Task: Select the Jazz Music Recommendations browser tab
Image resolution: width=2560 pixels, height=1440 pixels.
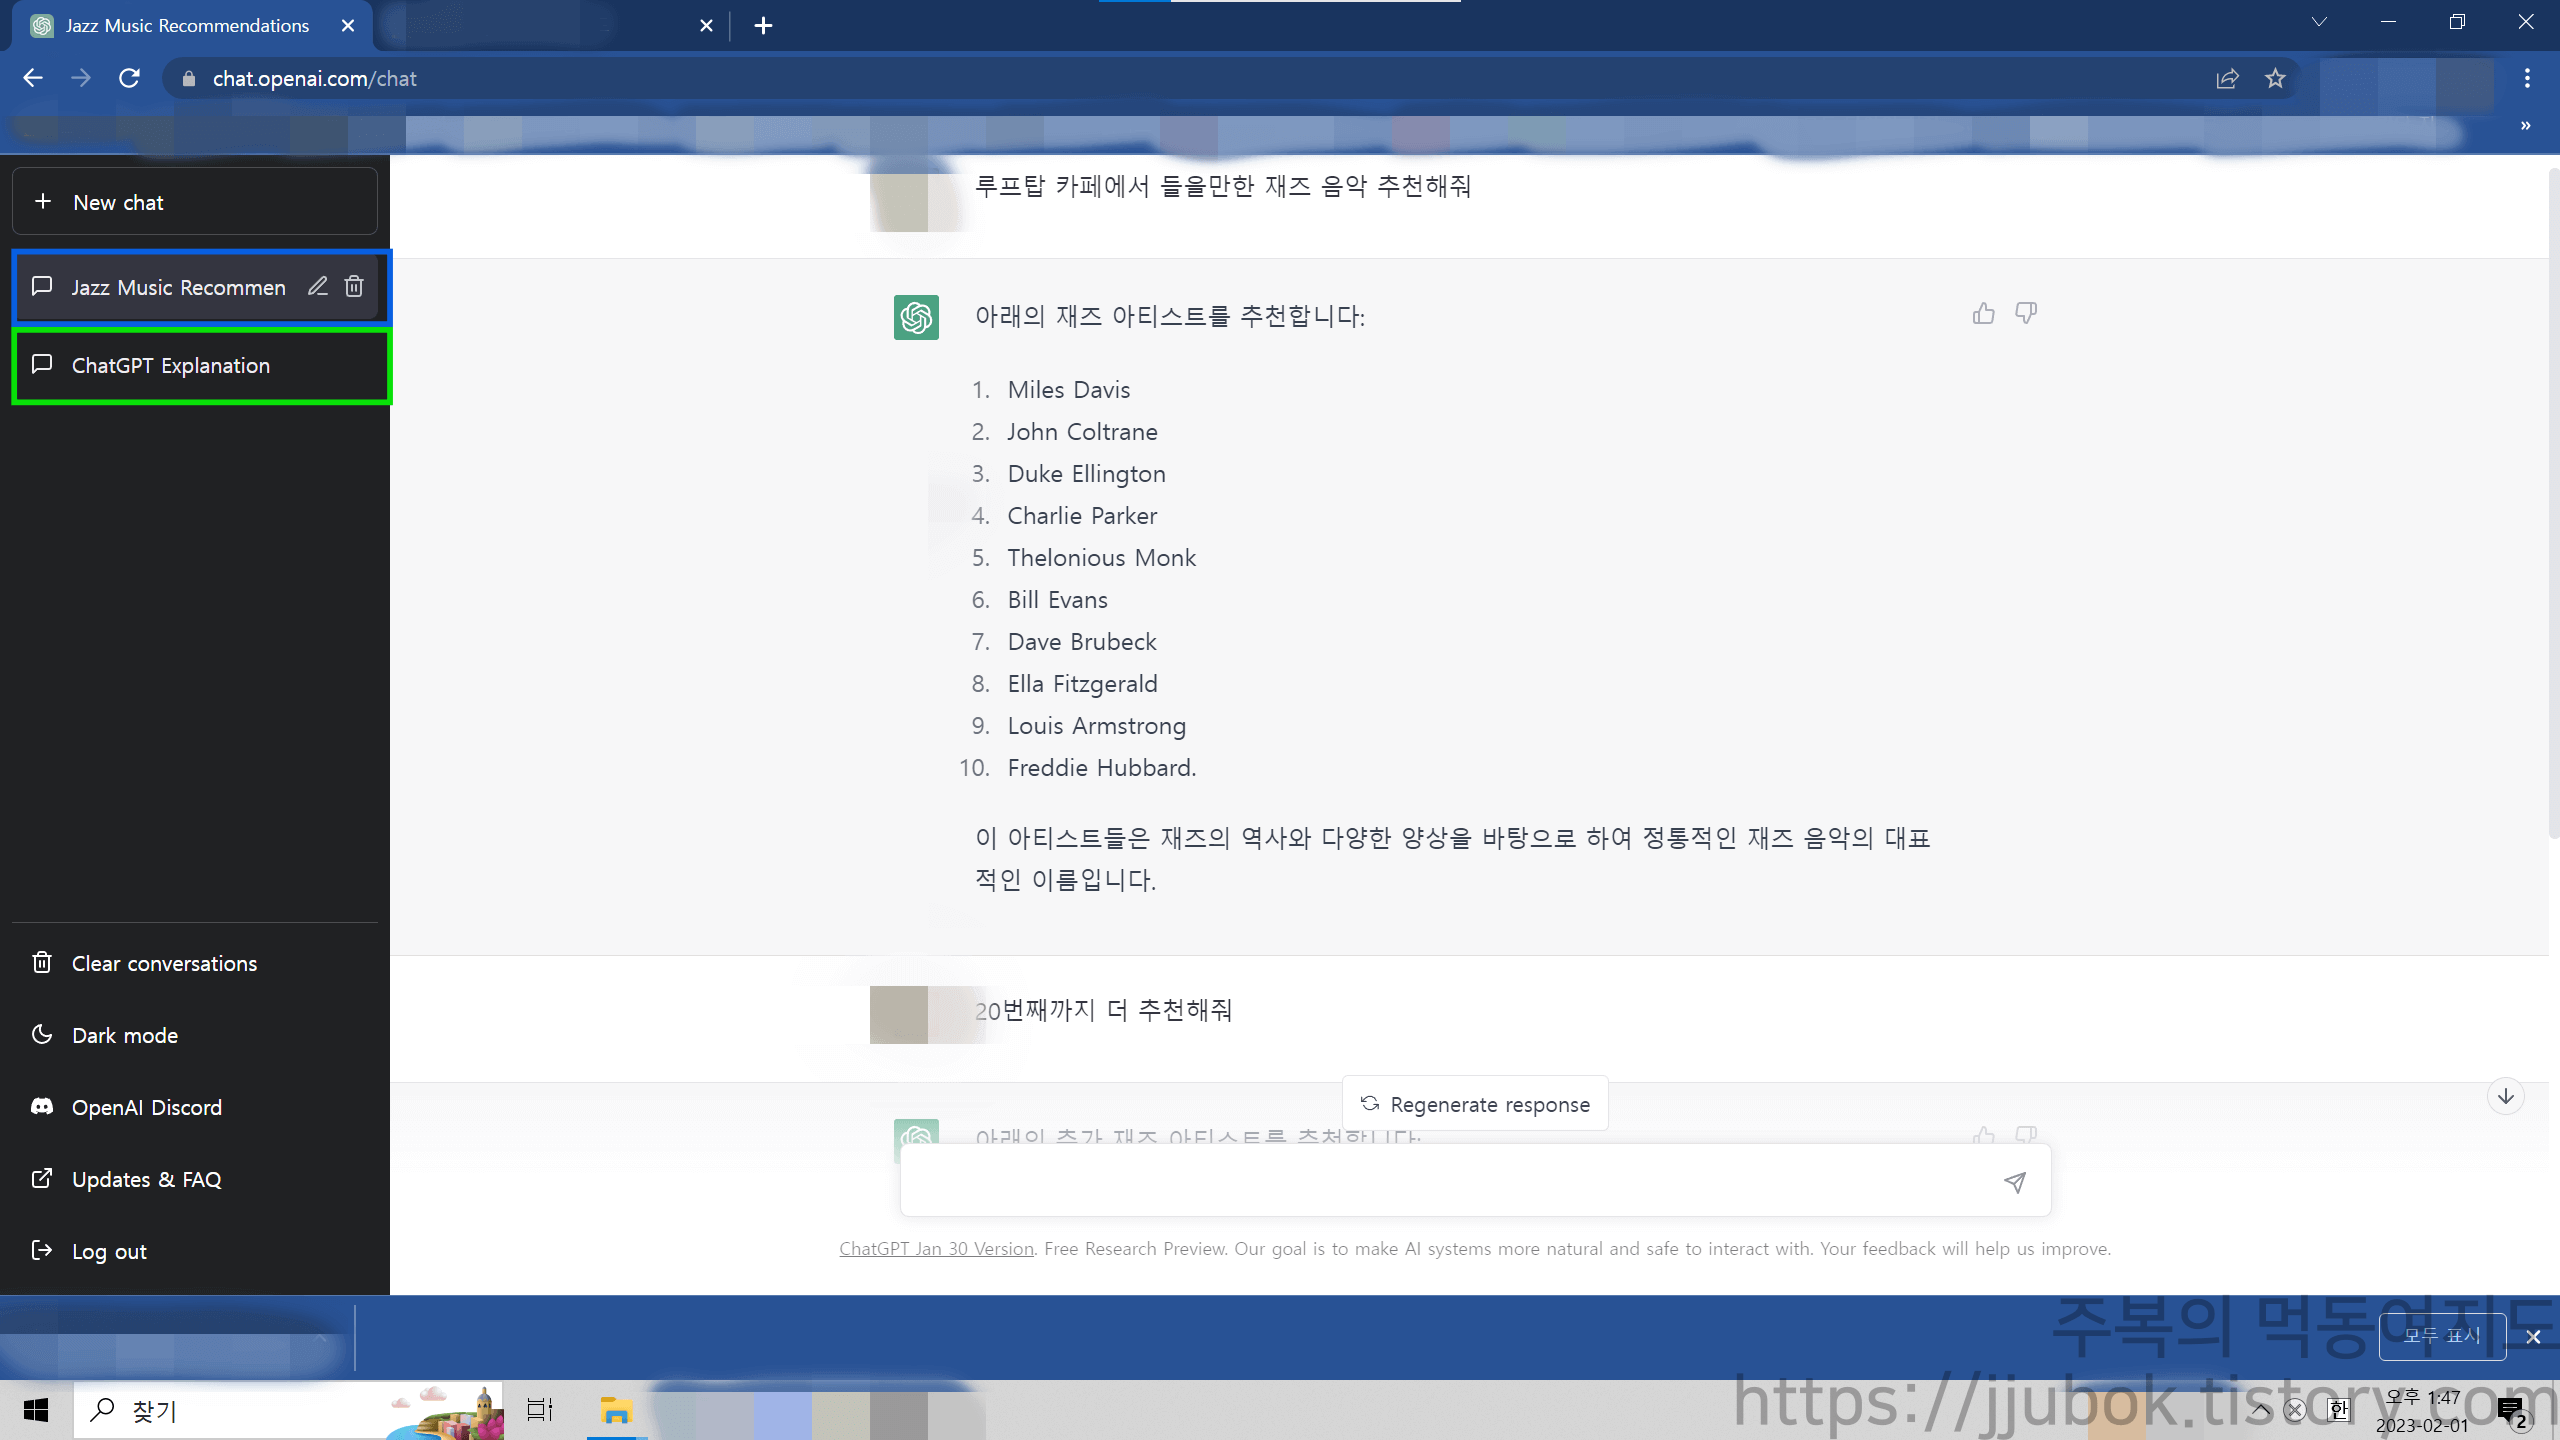Action: [187, 26]
